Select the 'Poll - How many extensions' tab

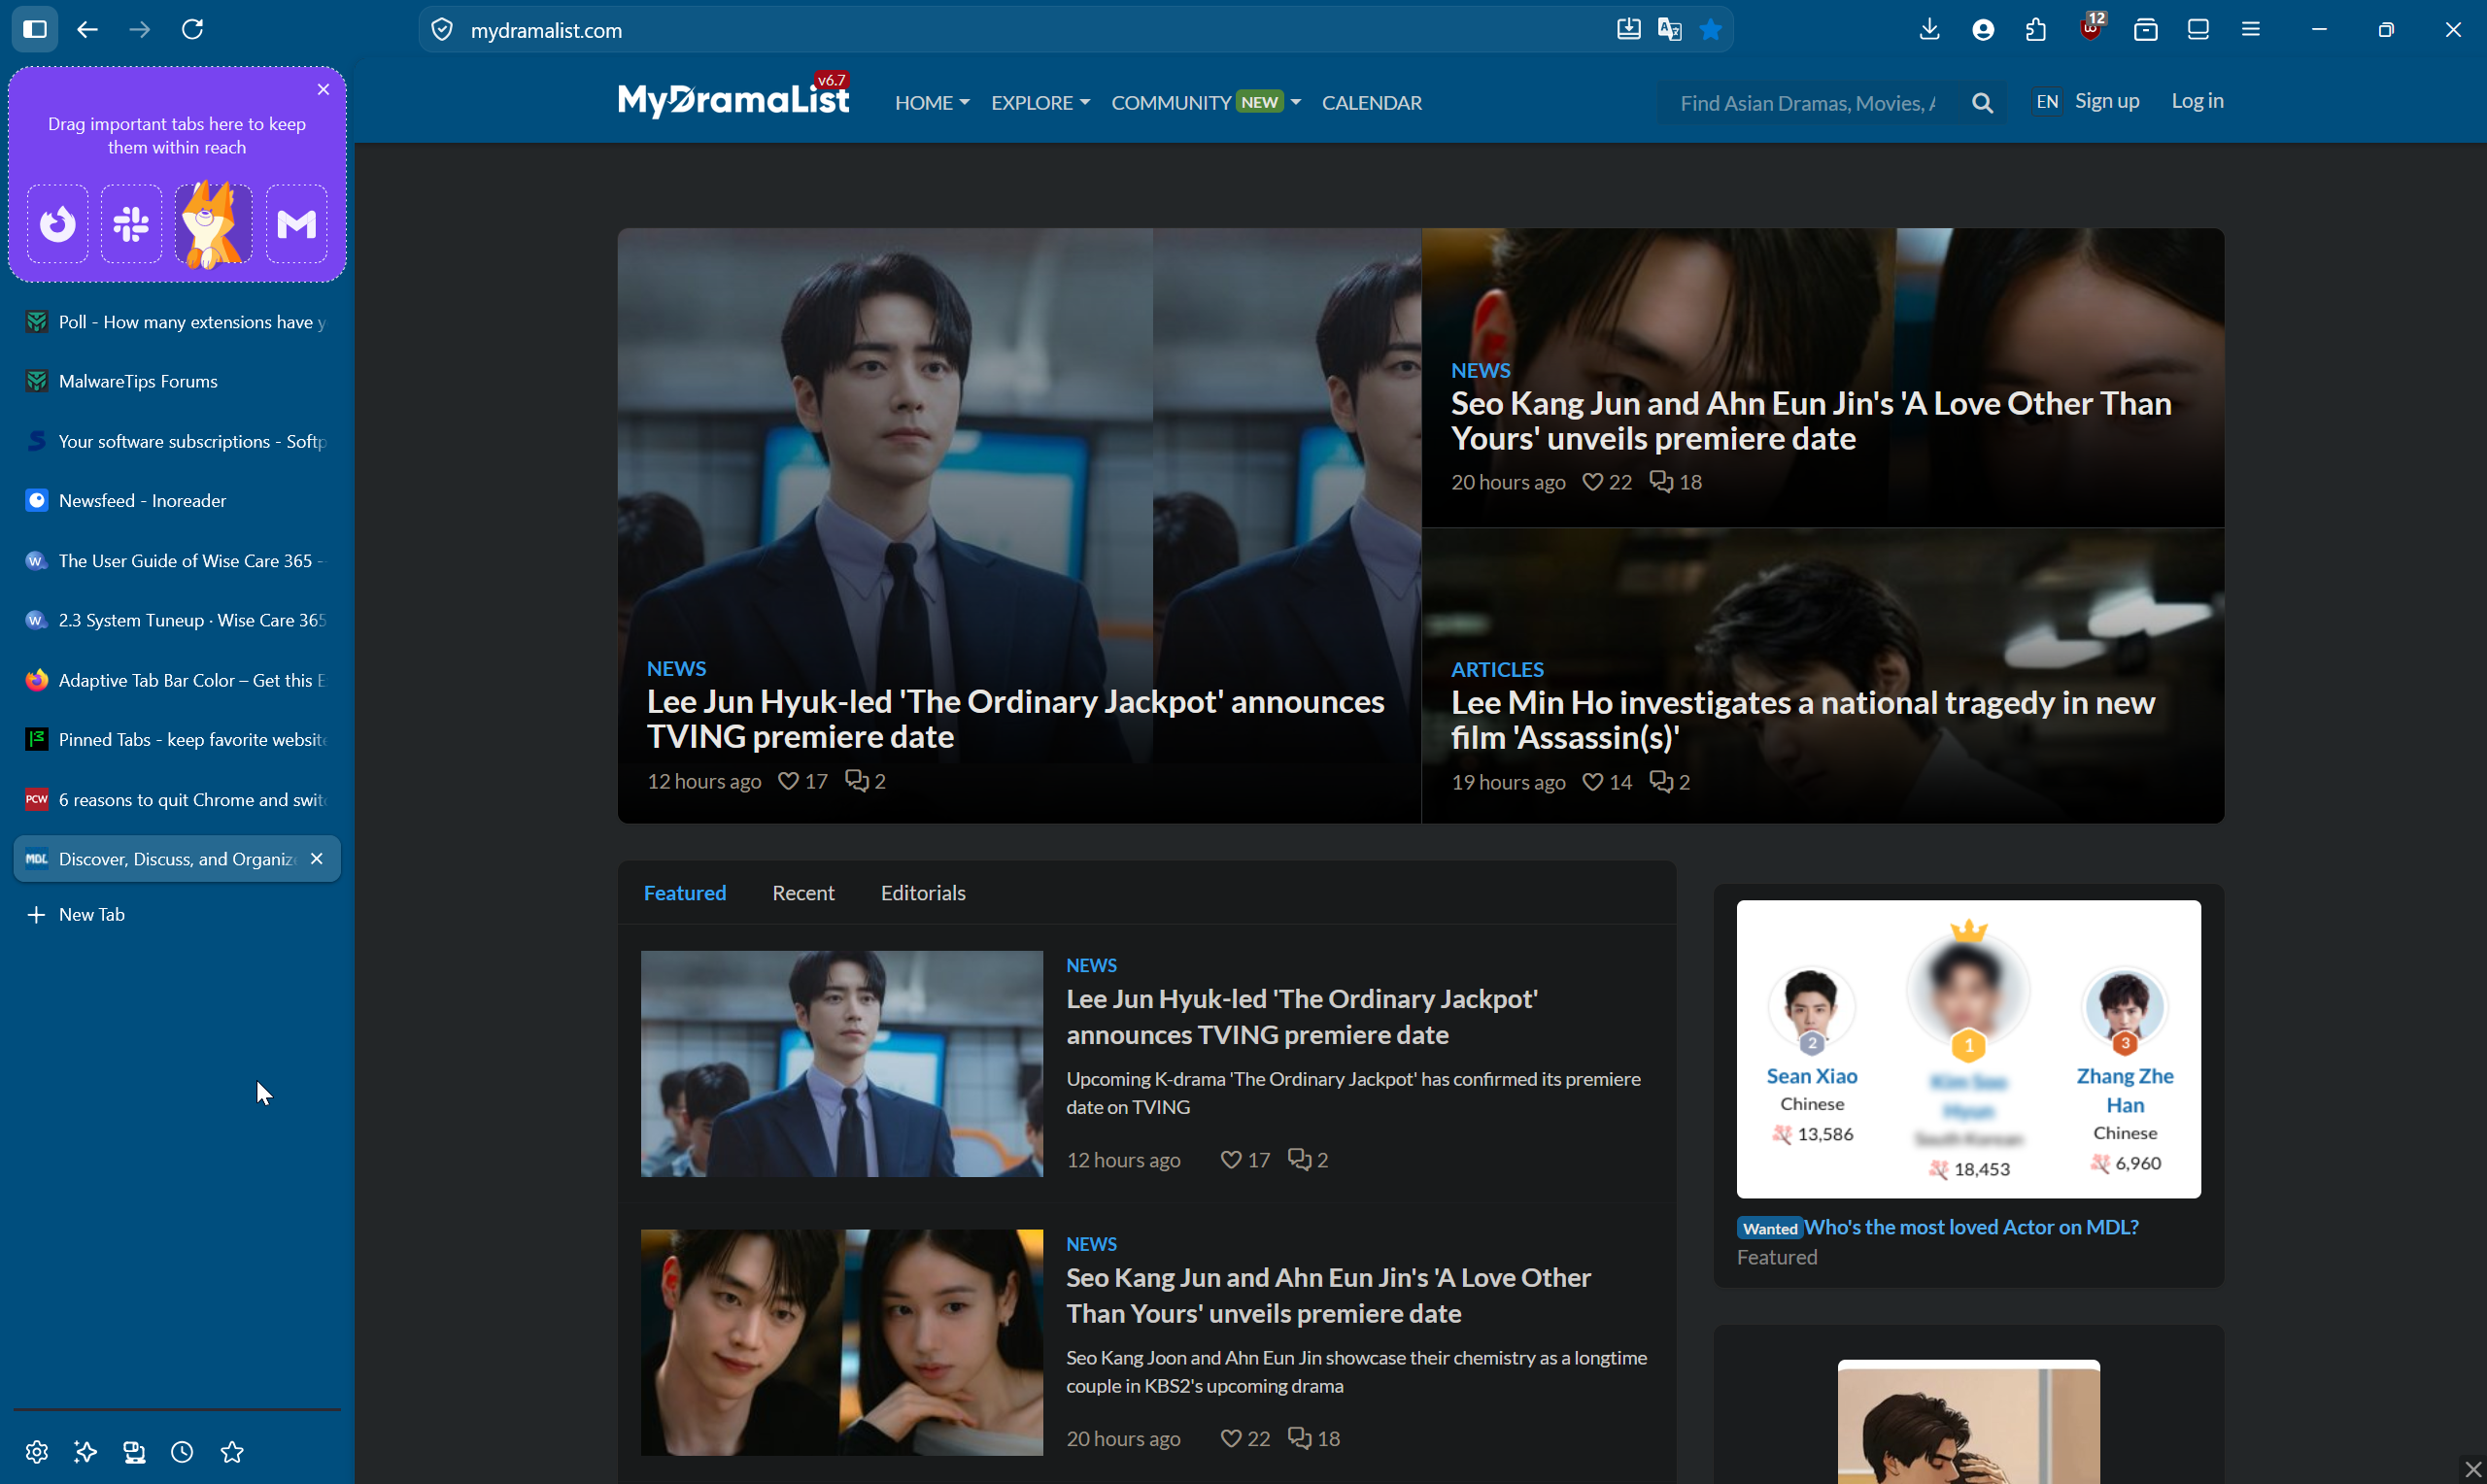177,322
